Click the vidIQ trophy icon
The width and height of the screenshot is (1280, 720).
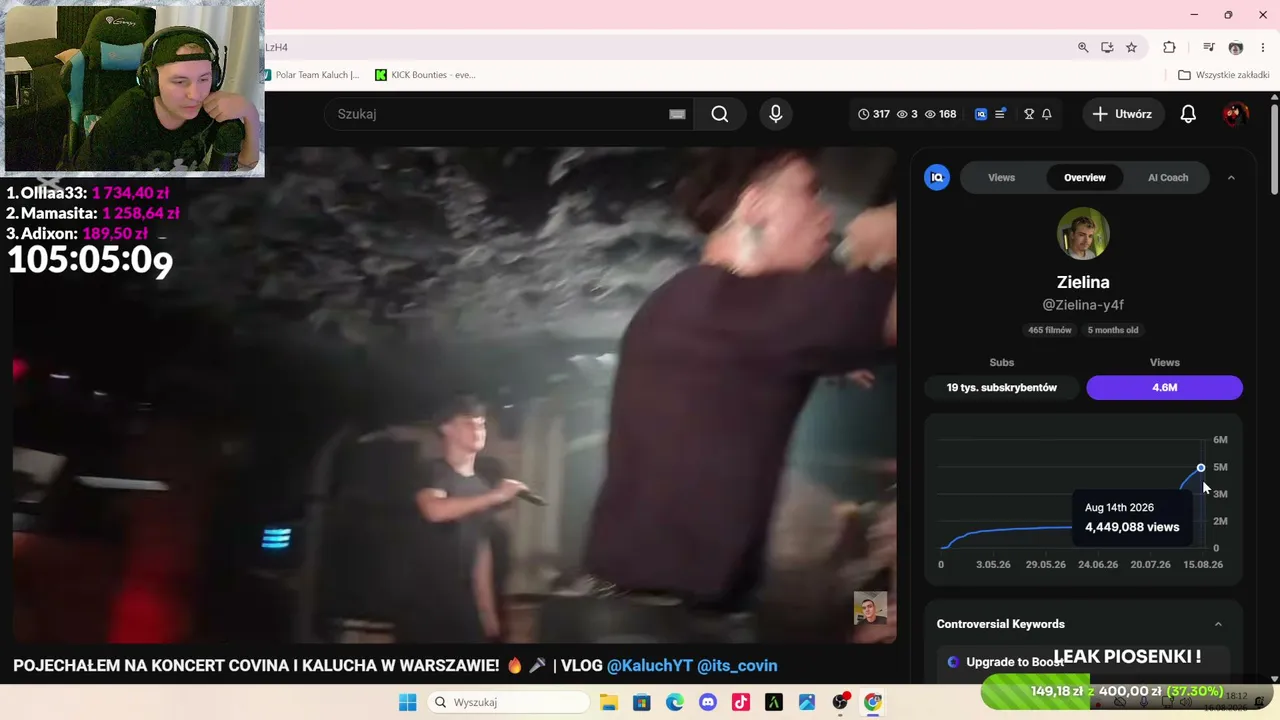1029,114
